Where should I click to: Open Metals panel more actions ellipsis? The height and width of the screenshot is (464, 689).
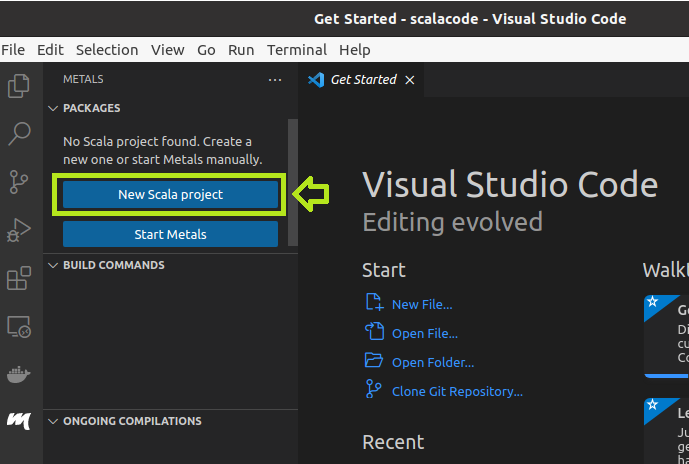pos(275,79)
